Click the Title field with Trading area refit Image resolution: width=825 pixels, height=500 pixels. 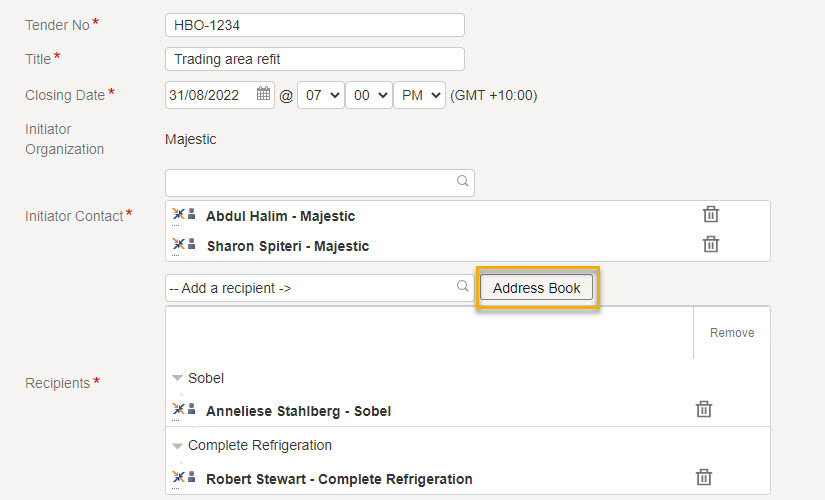tap(314, 59)
